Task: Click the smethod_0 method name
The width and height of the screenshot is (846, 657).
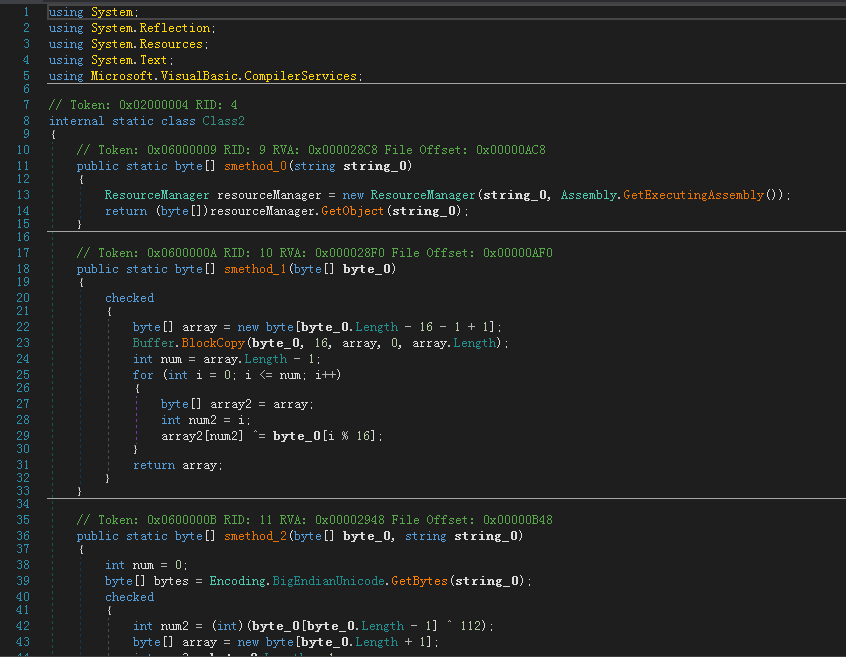Action: point(255,166)
